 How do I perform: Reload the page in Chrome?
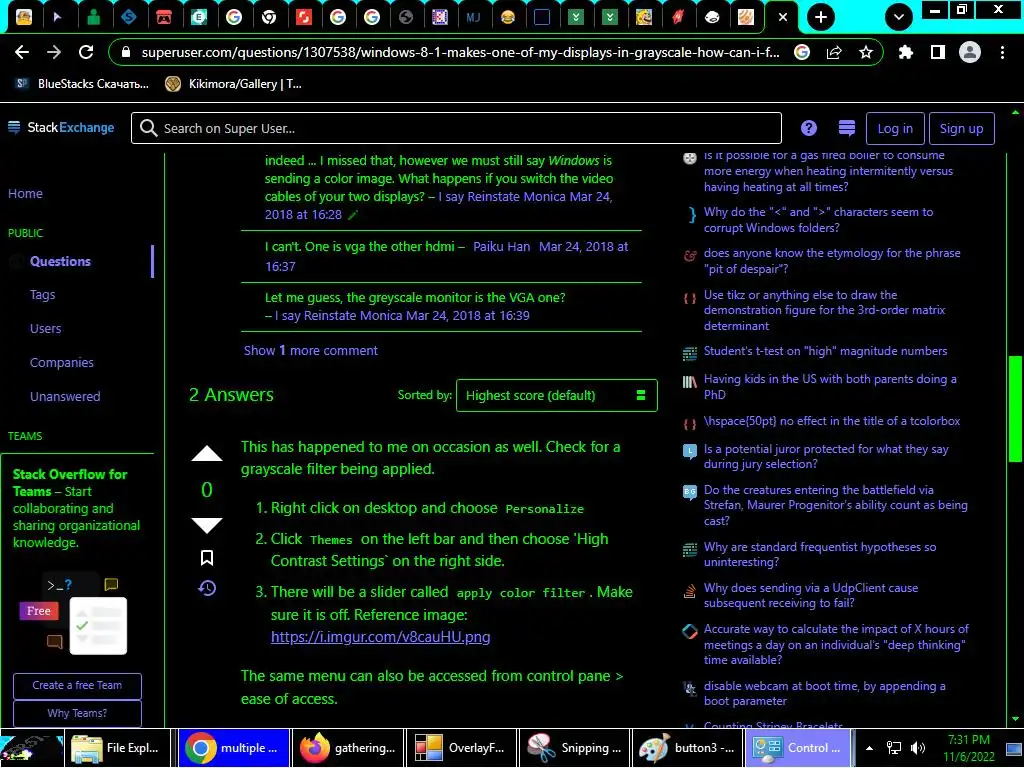point(86,52)
